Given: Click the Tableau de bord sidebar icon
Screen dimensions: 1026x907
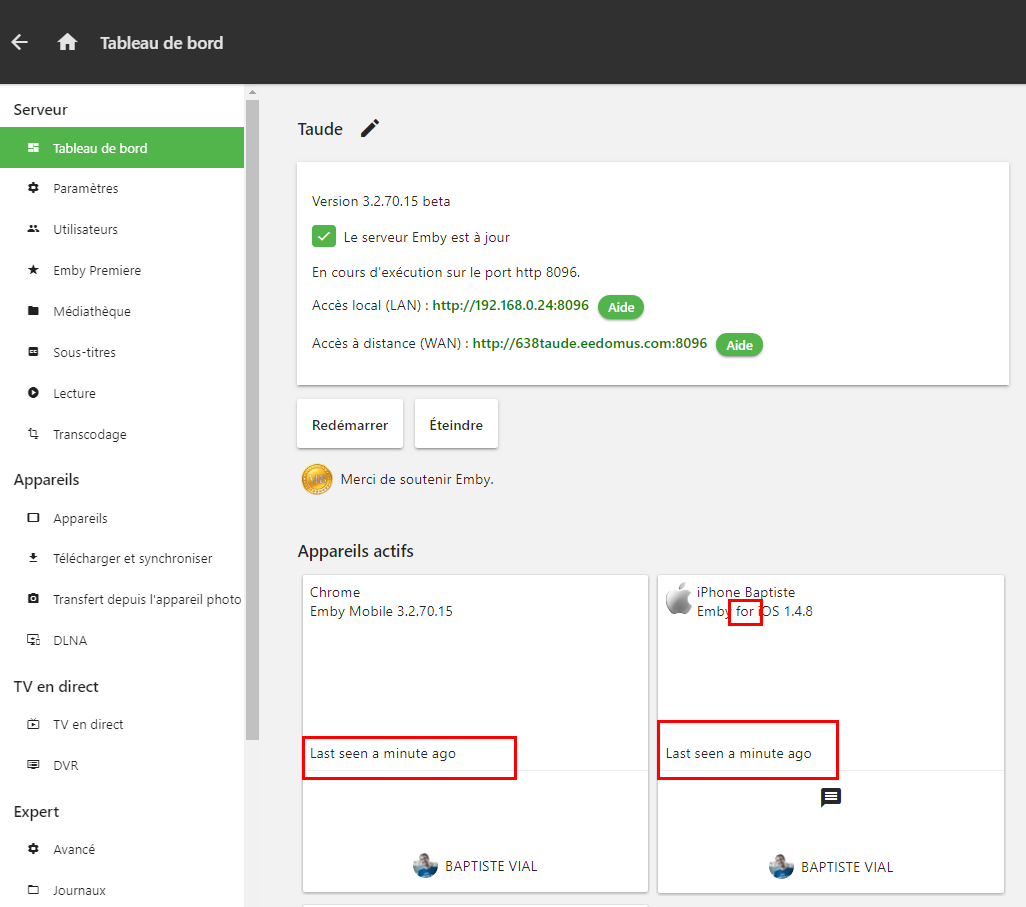Looking at the screenshot, I should [x=33, y=148].
